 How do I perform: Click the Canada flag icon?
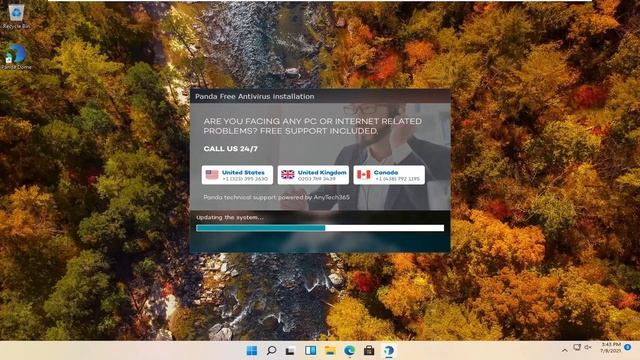coord(364,175)
